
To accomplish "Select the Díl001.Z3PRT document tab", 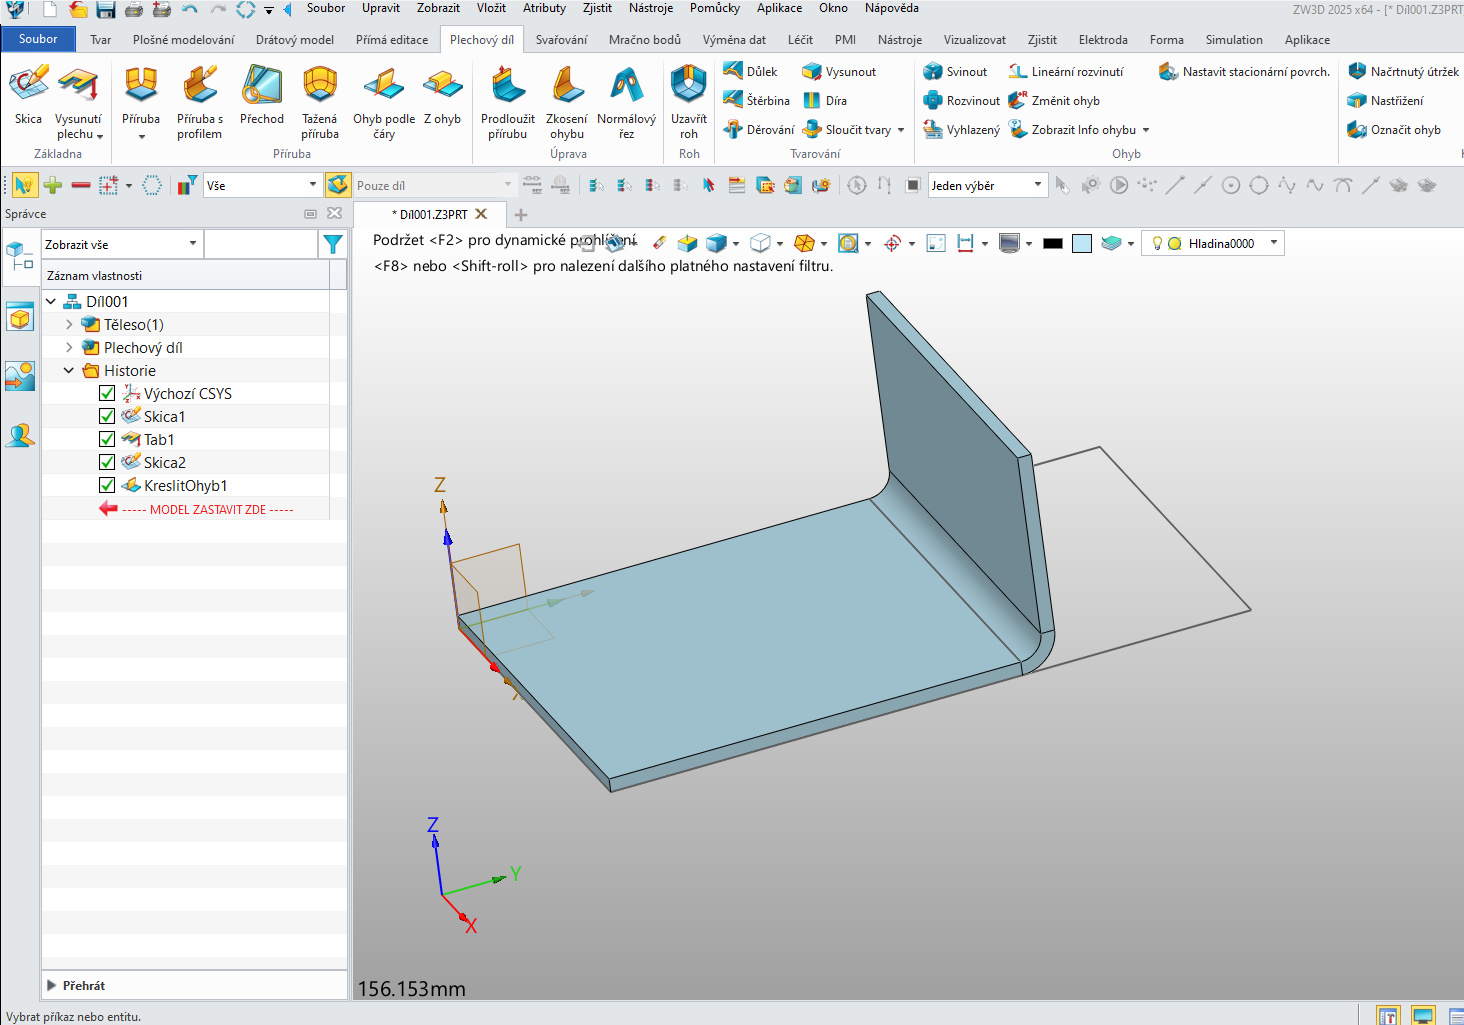I will click(x=430, y=214).
